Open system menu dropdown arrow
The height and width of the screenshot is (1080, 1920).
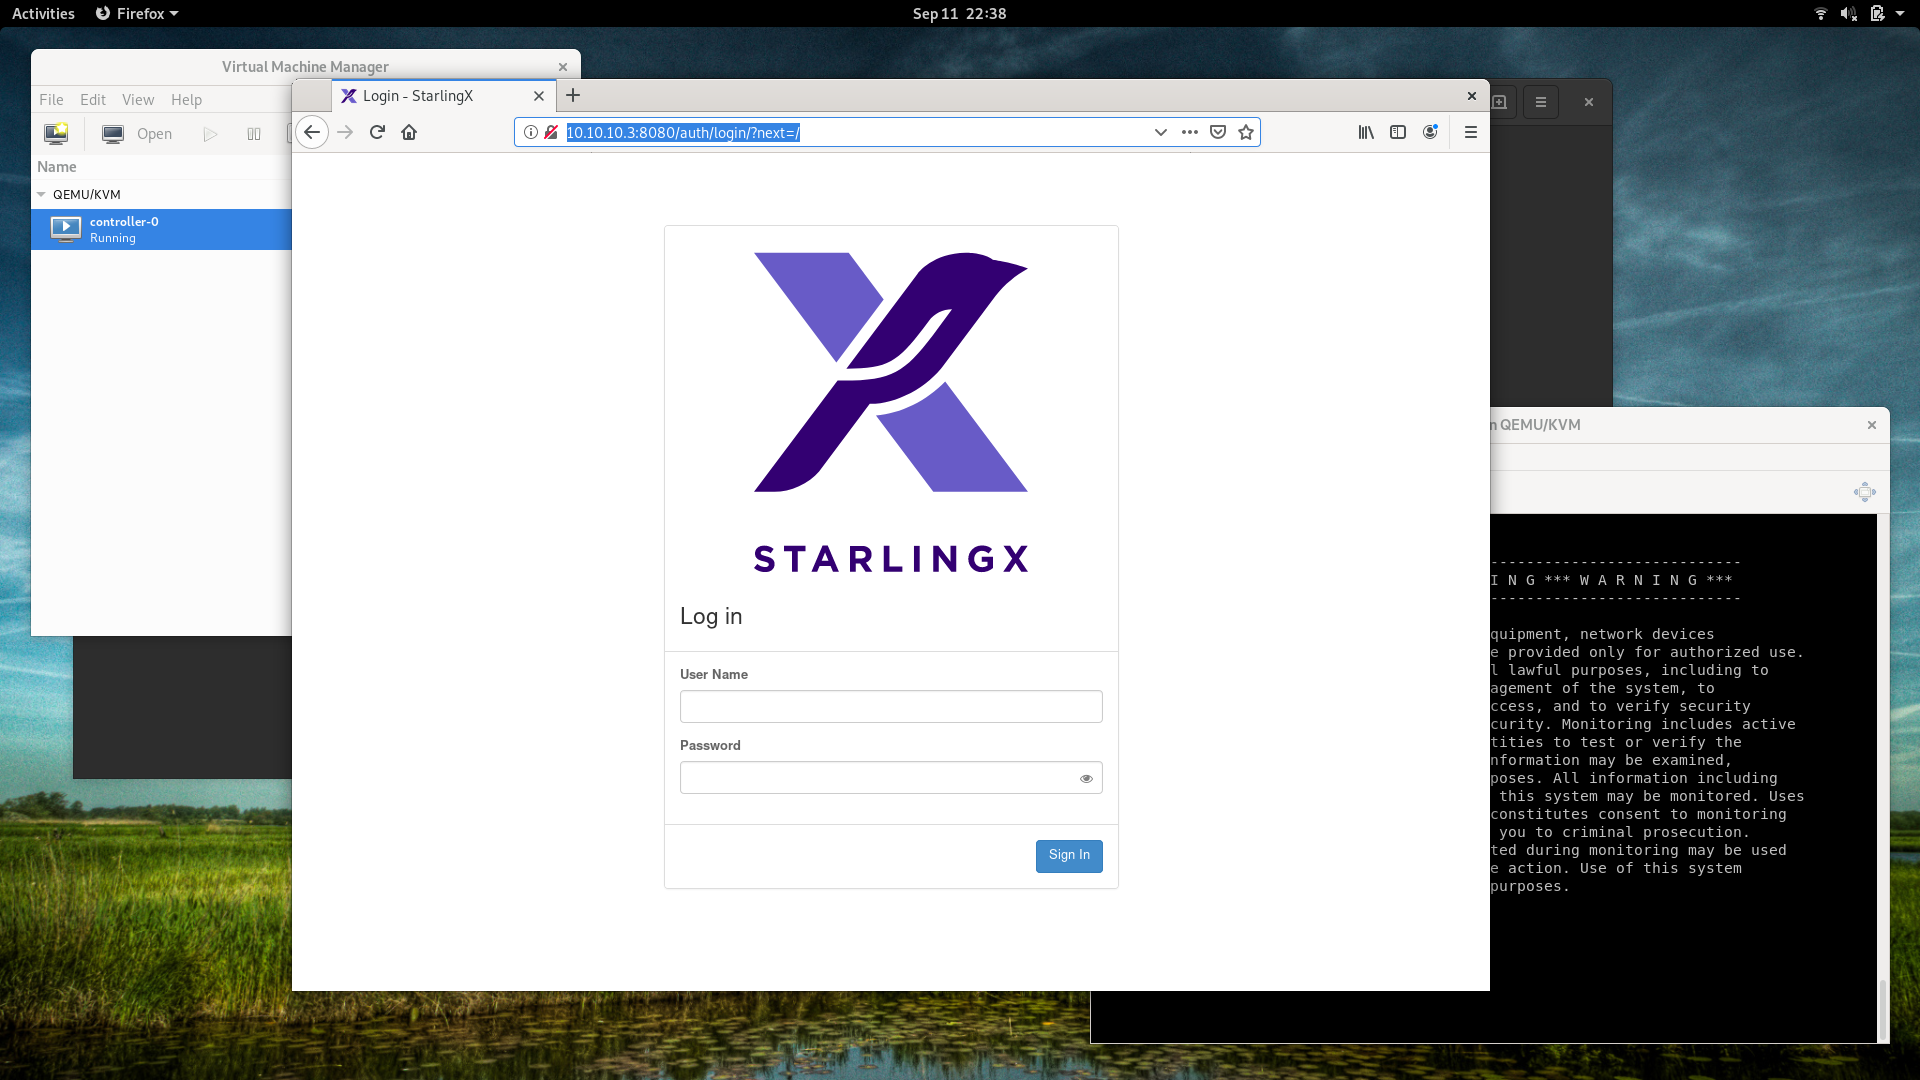point(1900,14)
